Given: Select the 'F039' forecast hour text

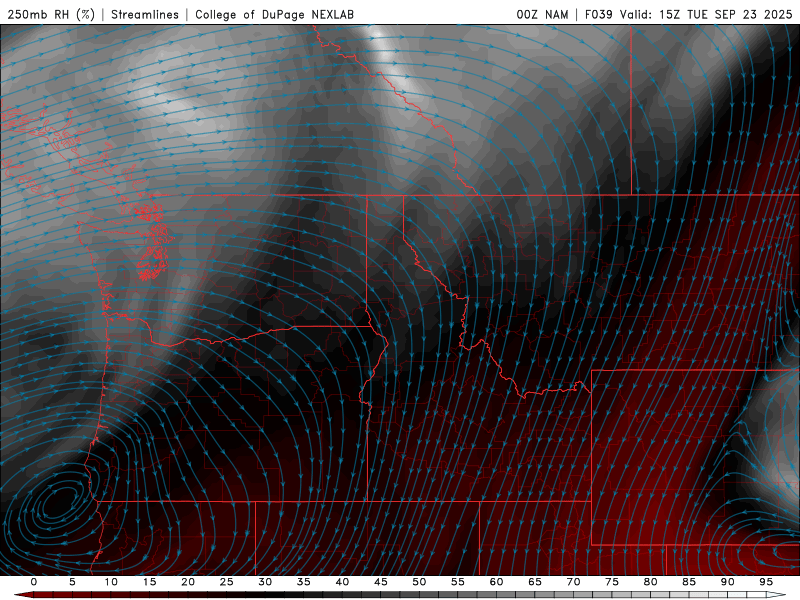Looking at the screenshot, I should coord(598,14).
